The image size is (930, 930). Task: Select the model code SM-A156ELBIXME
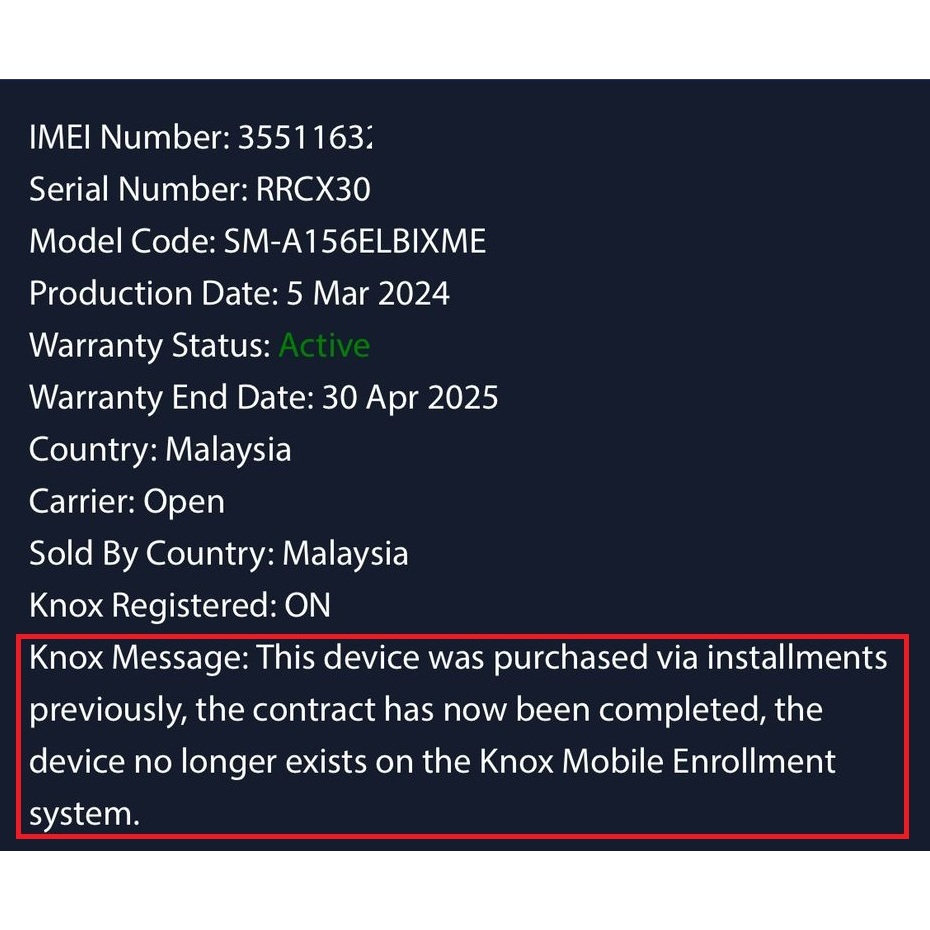[x=354, y=241]
